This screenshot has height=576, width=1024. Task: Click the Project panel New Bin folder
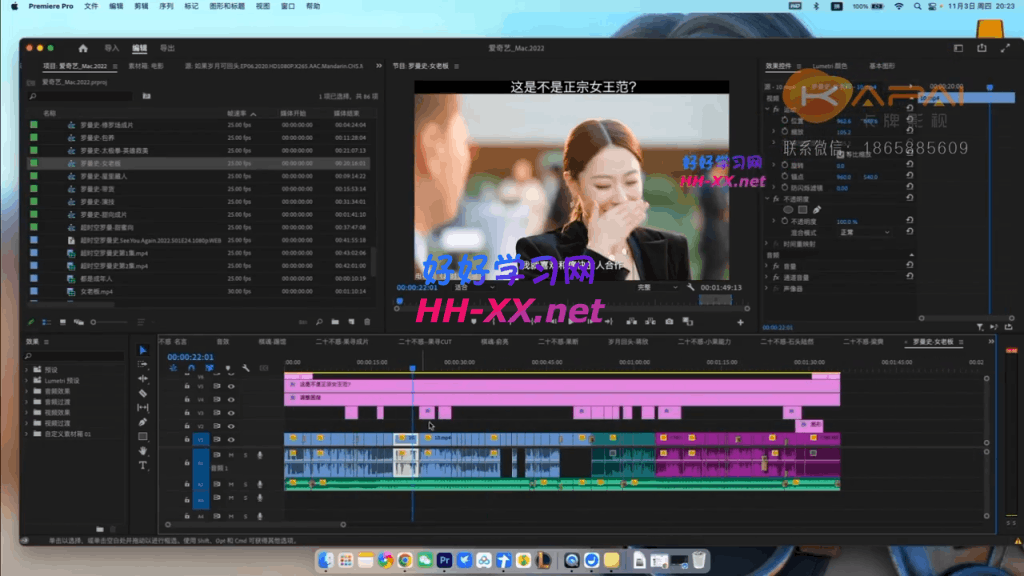pyautogui.click(x=335, y=322)
